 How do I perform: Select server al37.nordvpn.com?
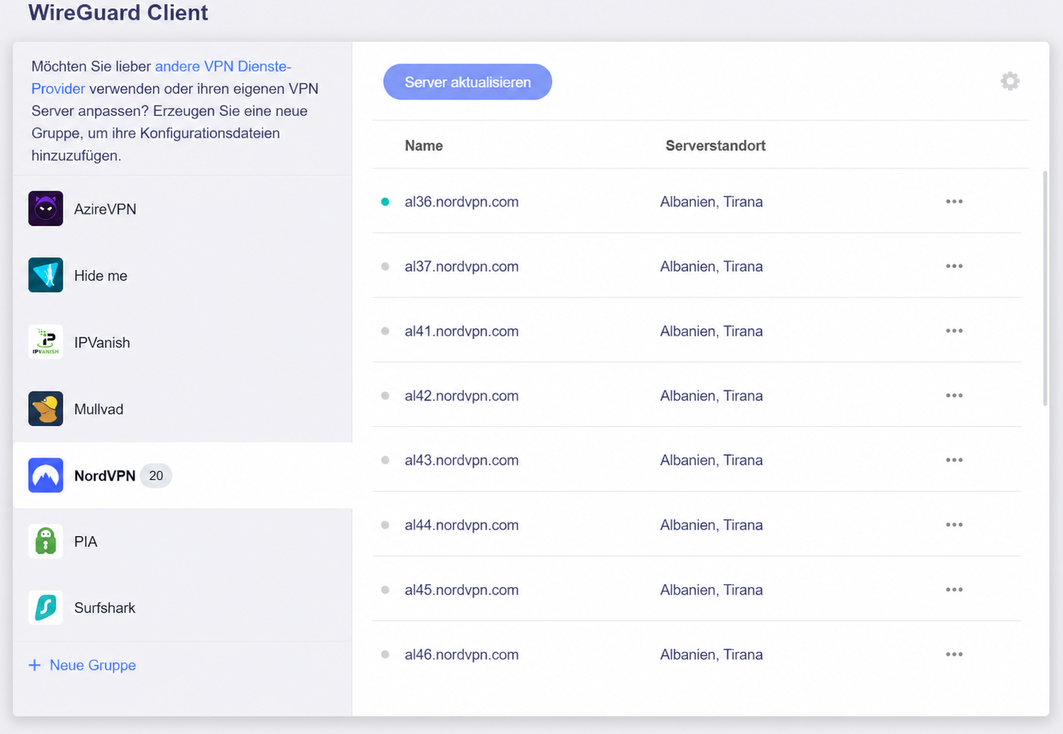[462, 266]
